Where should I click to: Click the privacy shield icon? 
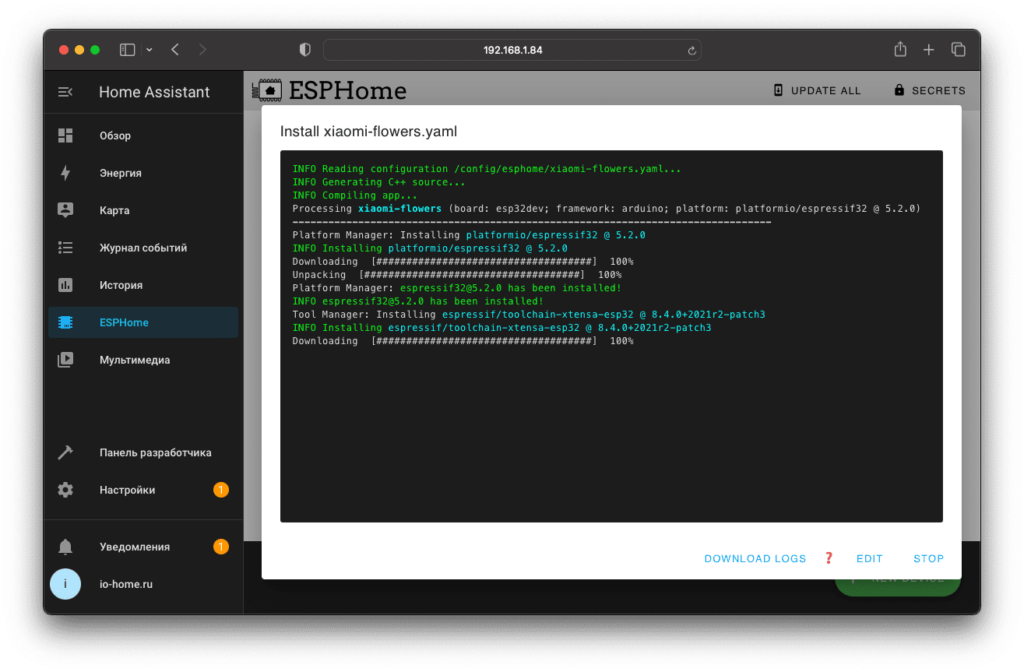pyautogui.click(x=305, y=50)
